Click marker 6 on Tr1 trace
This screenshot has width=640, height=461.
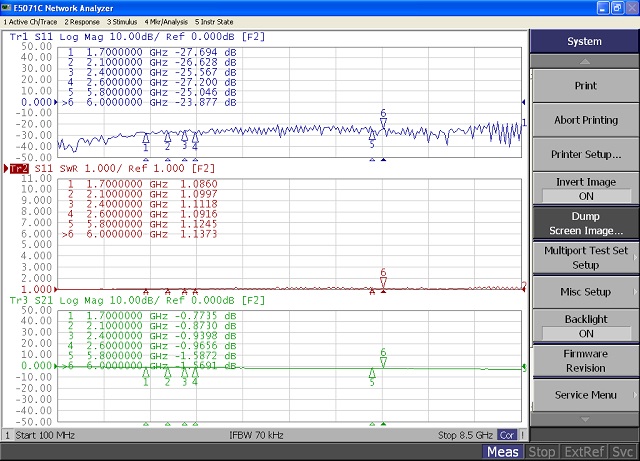(x=383, y=119)
